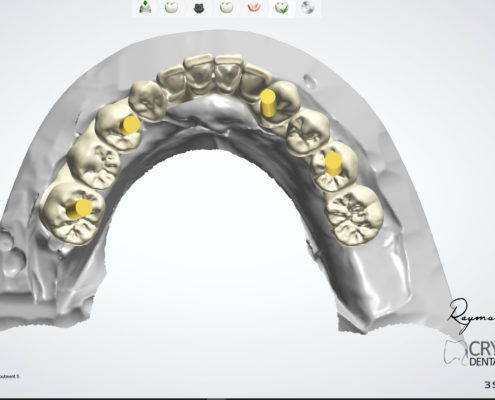495x400 pixels.
Task: Select the second white tooth step icon
Action: [227, 7]
